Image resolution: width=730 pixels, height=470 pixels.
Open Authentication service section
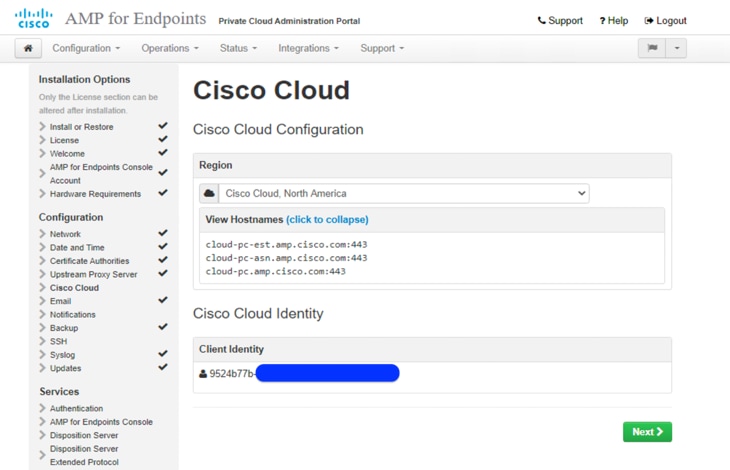coord(76,409)
